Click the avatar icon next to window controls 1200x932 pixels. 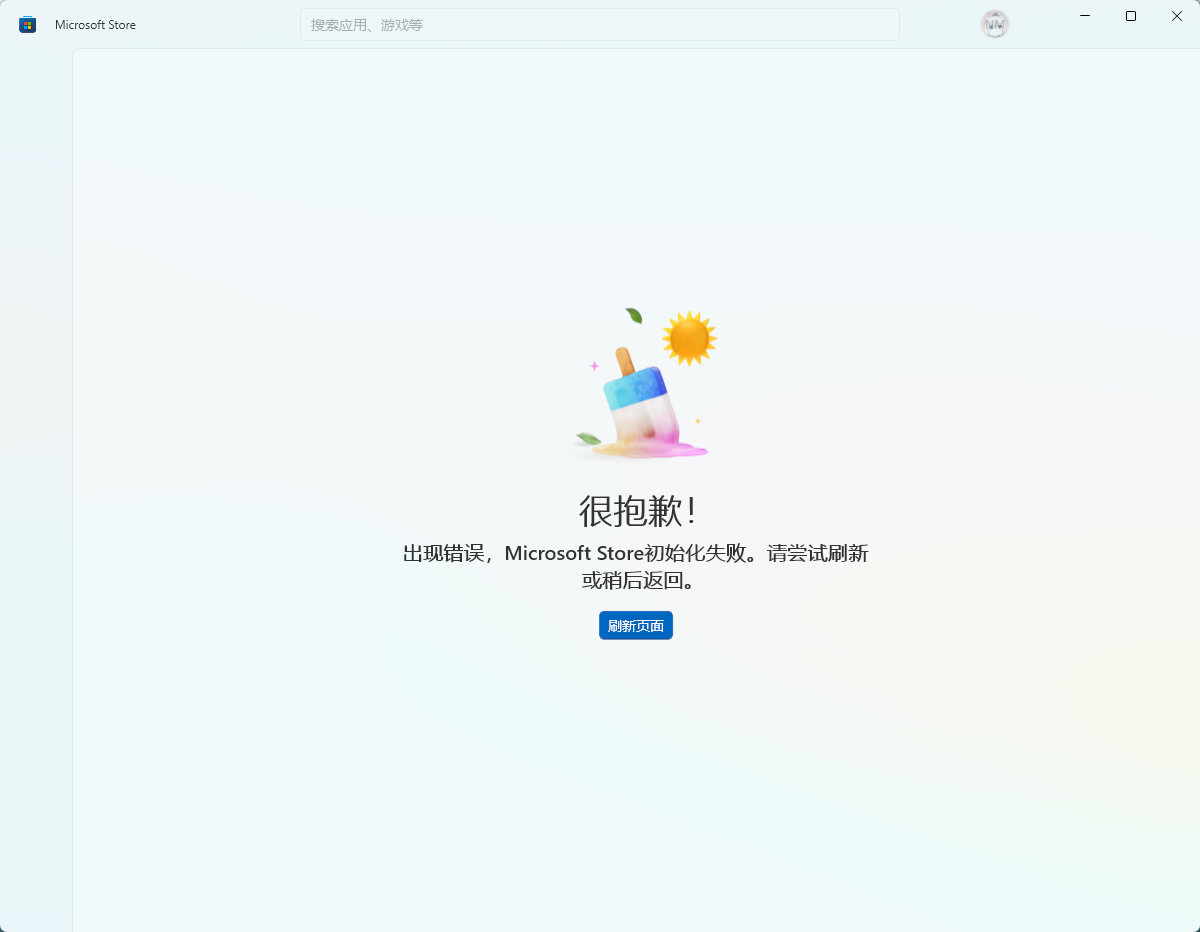[x=994, y=24]
